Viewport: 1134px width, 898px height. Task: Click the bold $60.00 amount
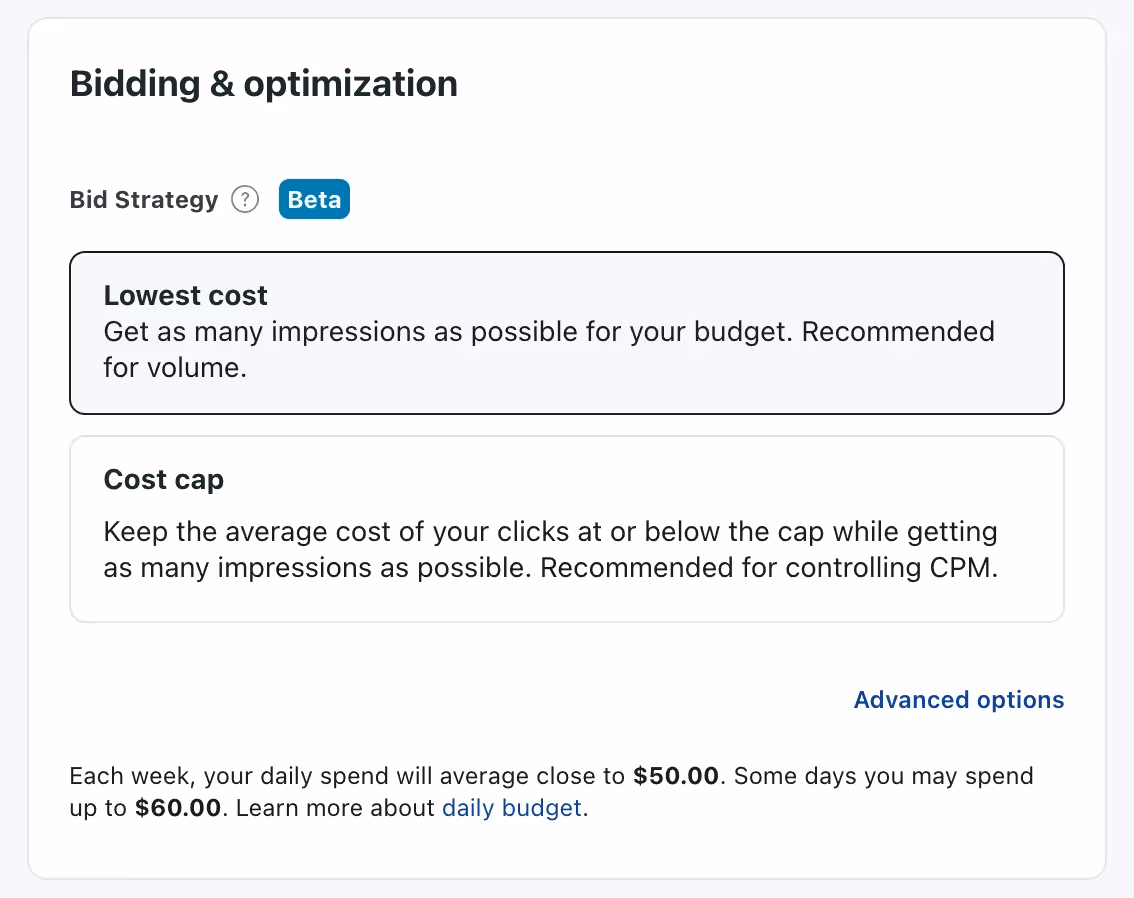(178, 808)
